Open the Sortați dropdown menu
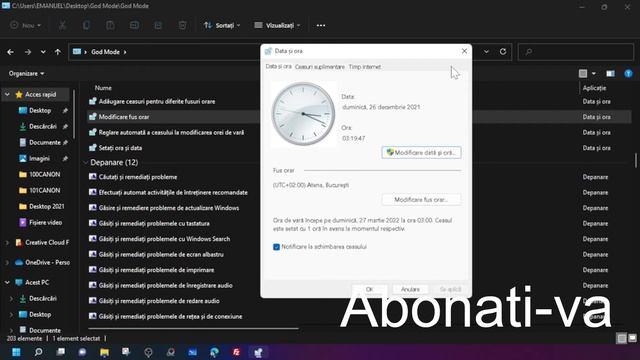 coord(222,25)
